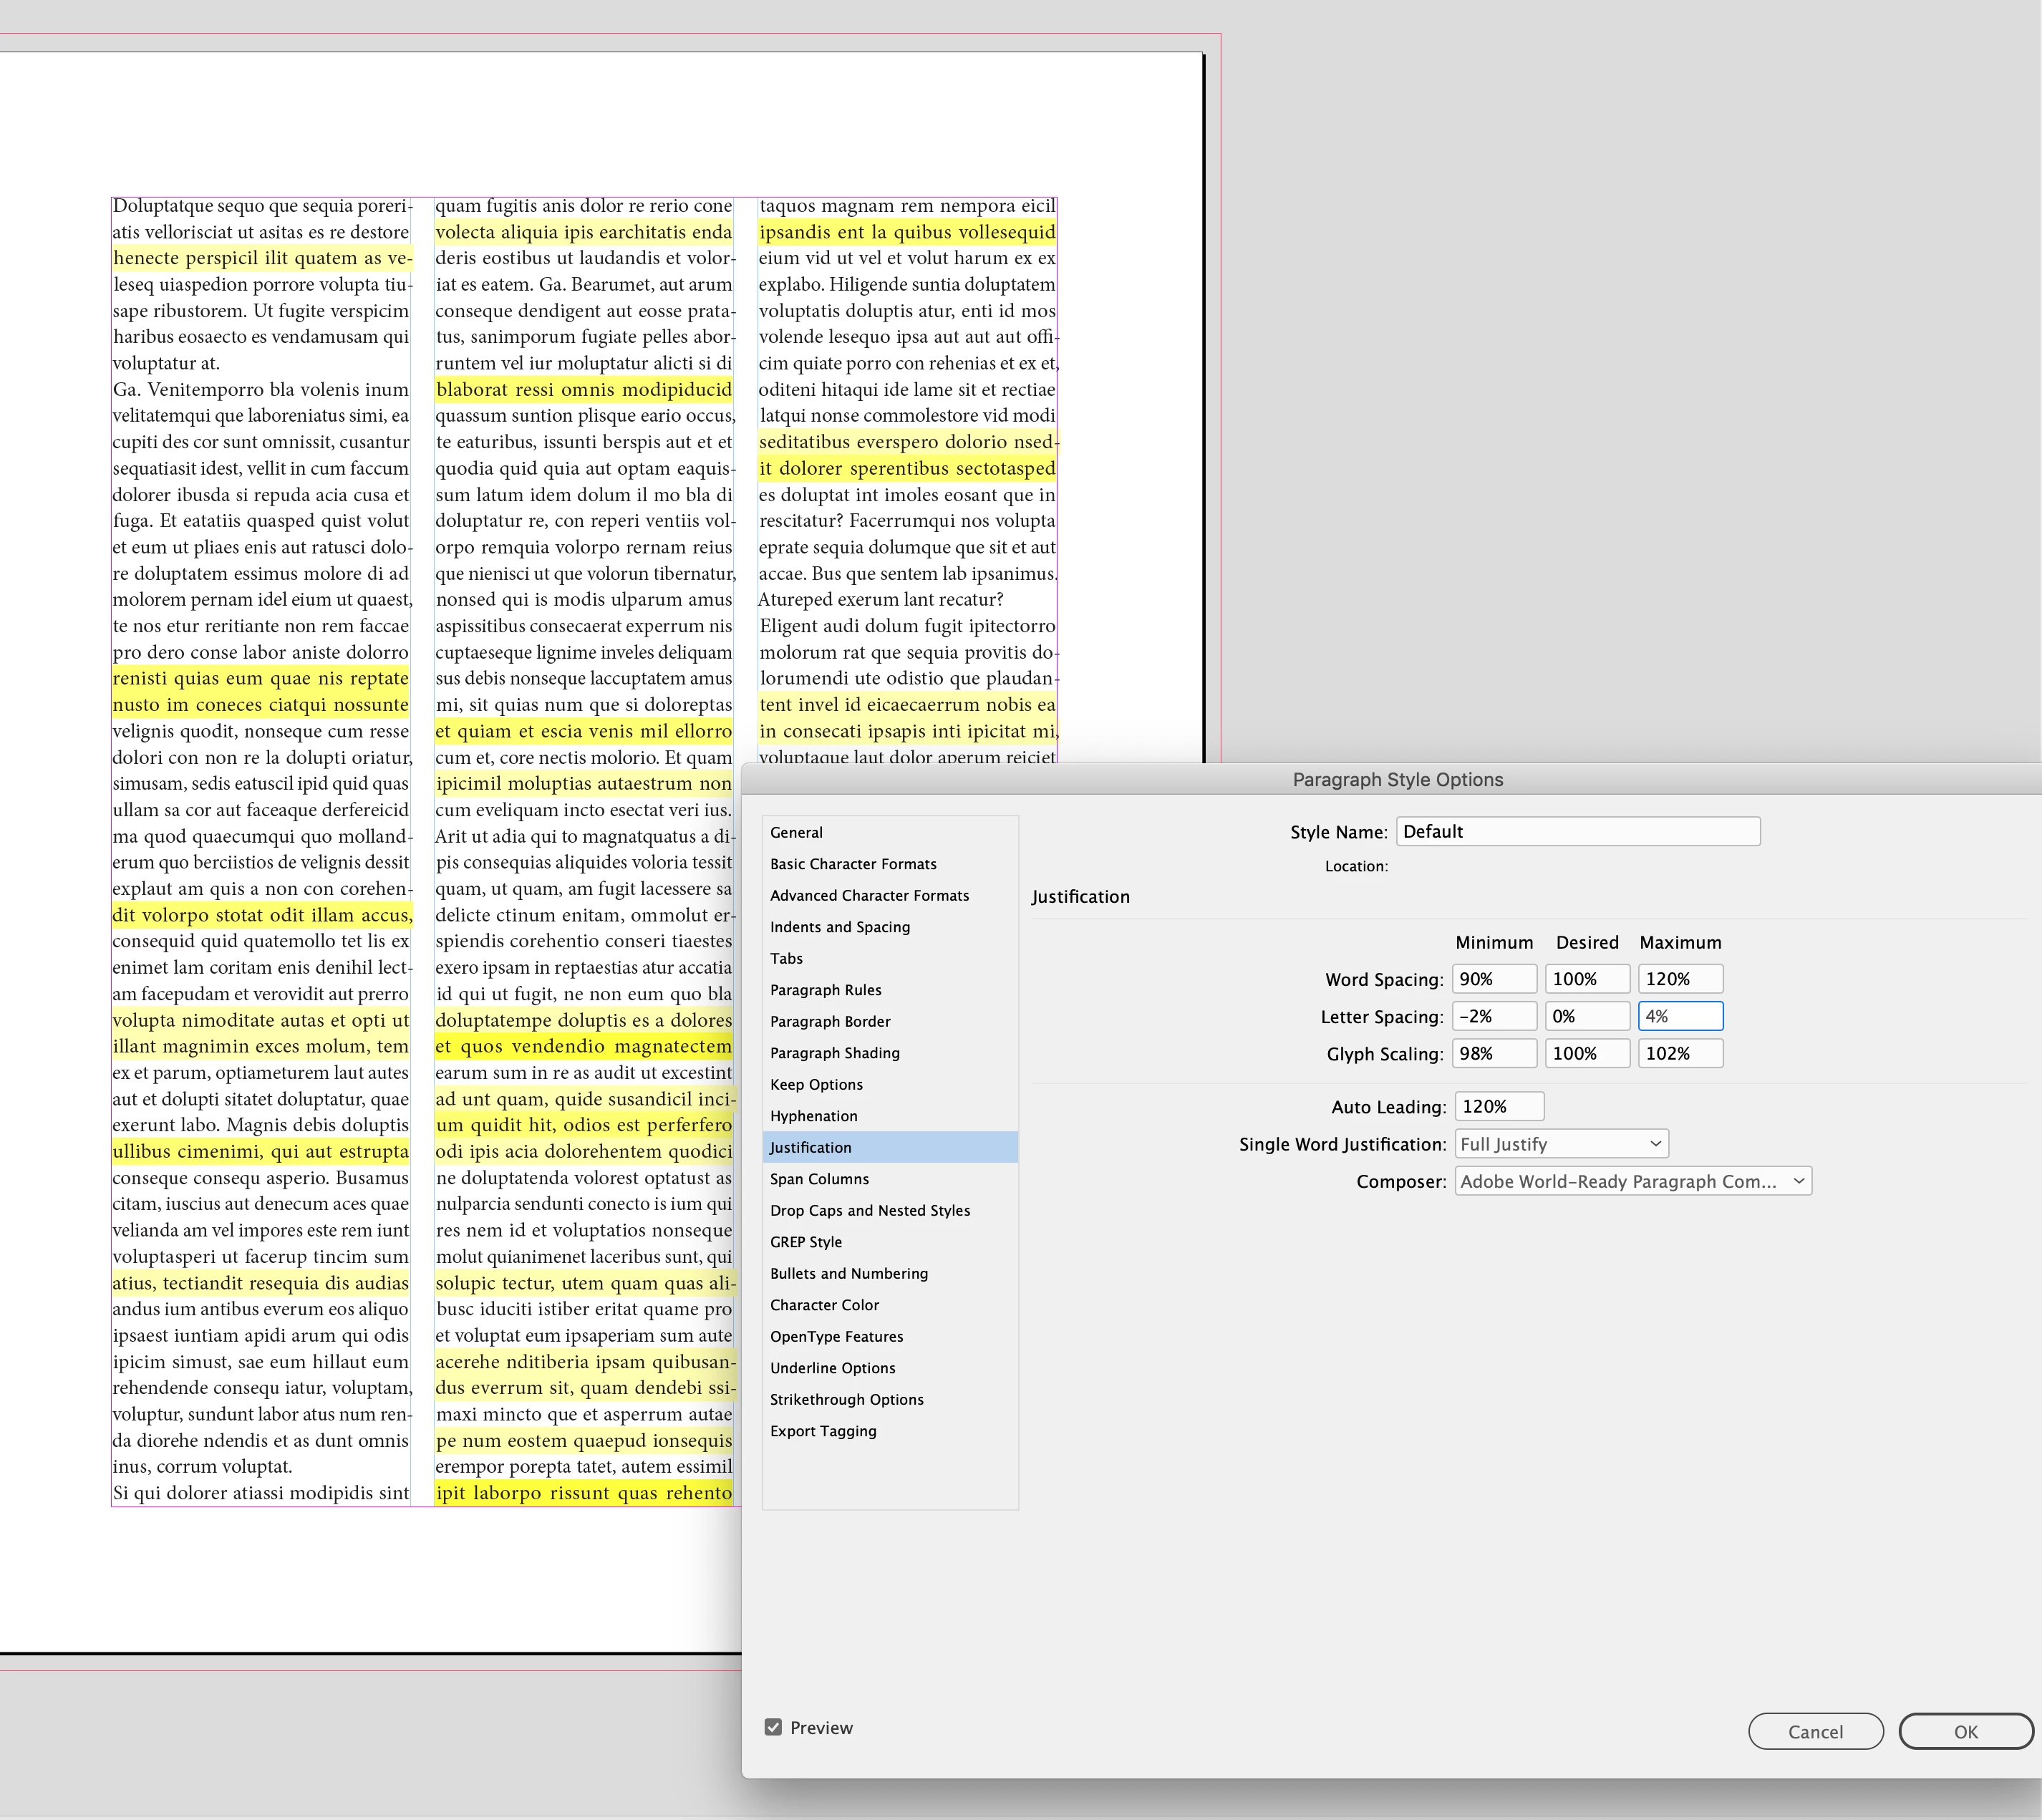Viewport: 2042px width, 1820px height.
Task: Click the Style Name text field
Action: pos(1577,832)
